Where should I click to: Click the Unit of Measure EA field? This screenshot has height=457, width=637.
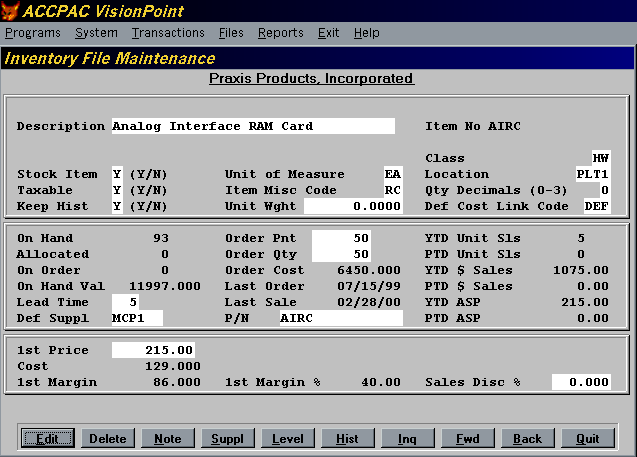point(393,174)
